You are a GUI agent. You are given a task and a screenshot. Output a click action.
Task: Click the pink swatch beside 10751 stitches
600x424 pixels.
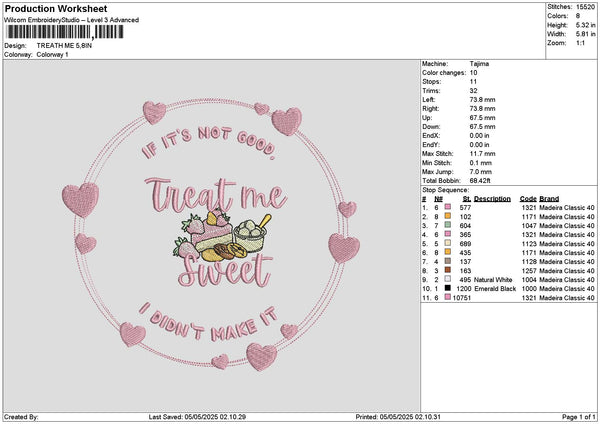(x=447, y=297)
